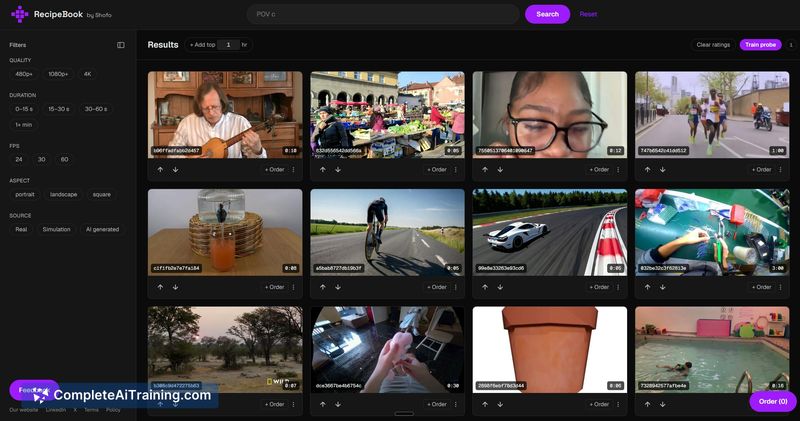Downvote the white race car video
This screenshot has width=800, height=421.
(500, 287)
